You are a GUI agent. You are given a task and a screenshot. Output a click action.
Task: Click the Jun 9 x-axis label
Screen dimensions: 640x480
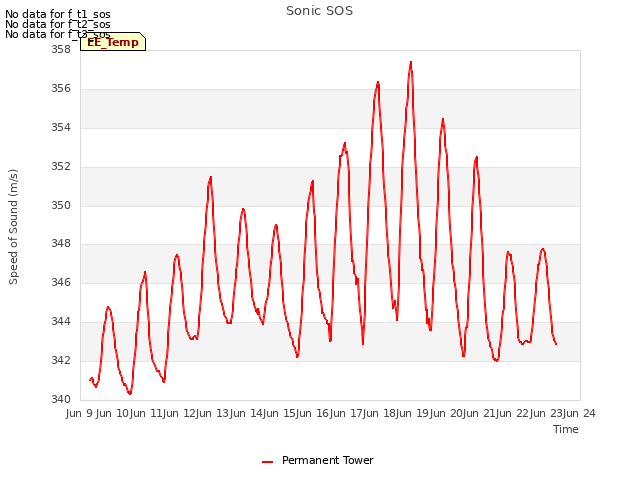point(80,413)
